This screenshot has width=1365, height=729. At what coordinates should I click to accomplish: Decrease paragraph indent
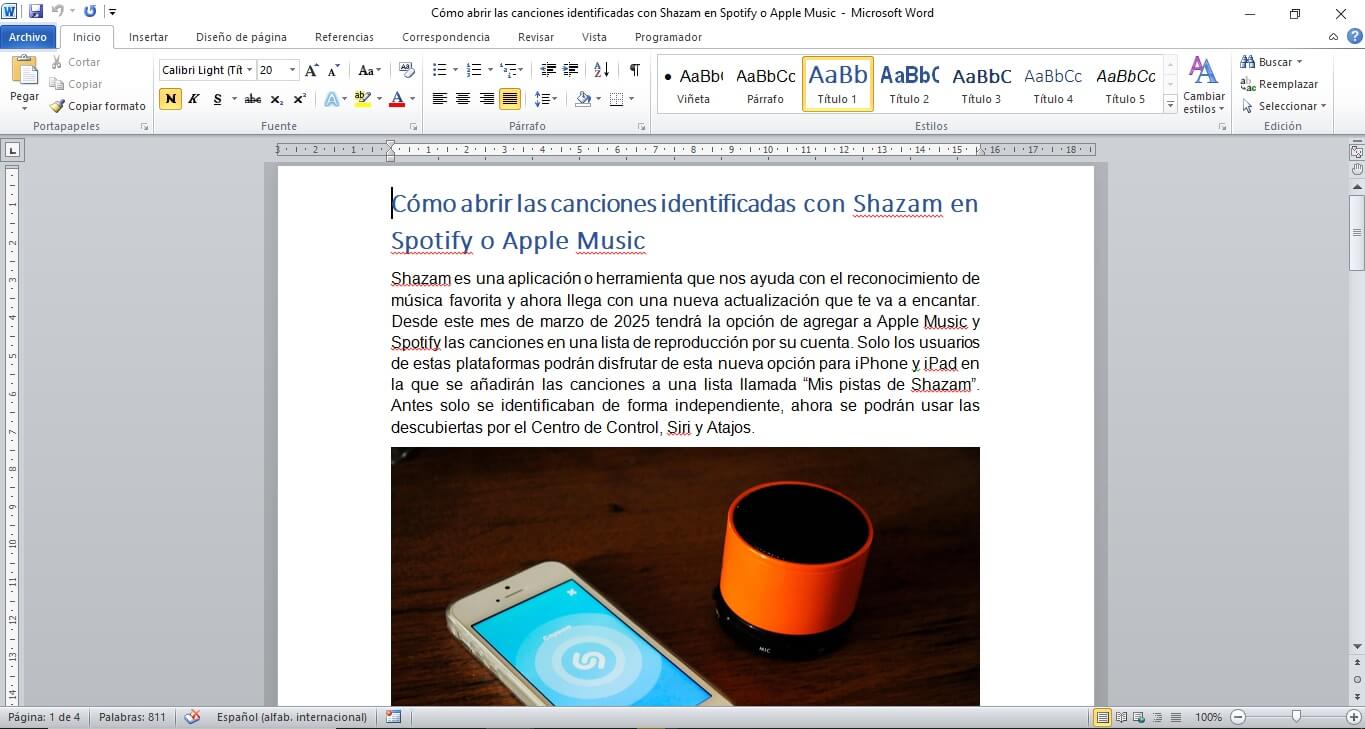click(x=548, y=70)
